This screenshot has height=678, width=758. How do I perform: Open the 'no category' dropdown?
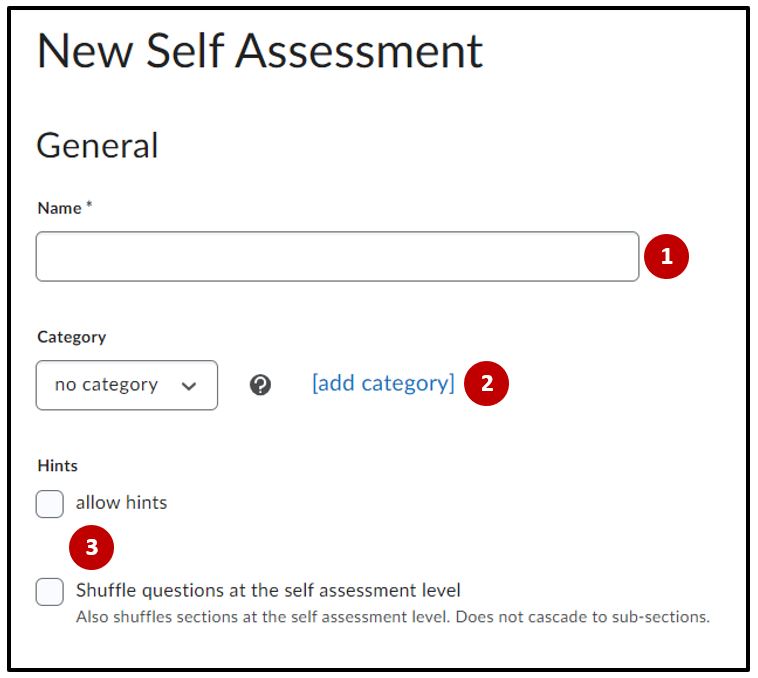[126, 385]
